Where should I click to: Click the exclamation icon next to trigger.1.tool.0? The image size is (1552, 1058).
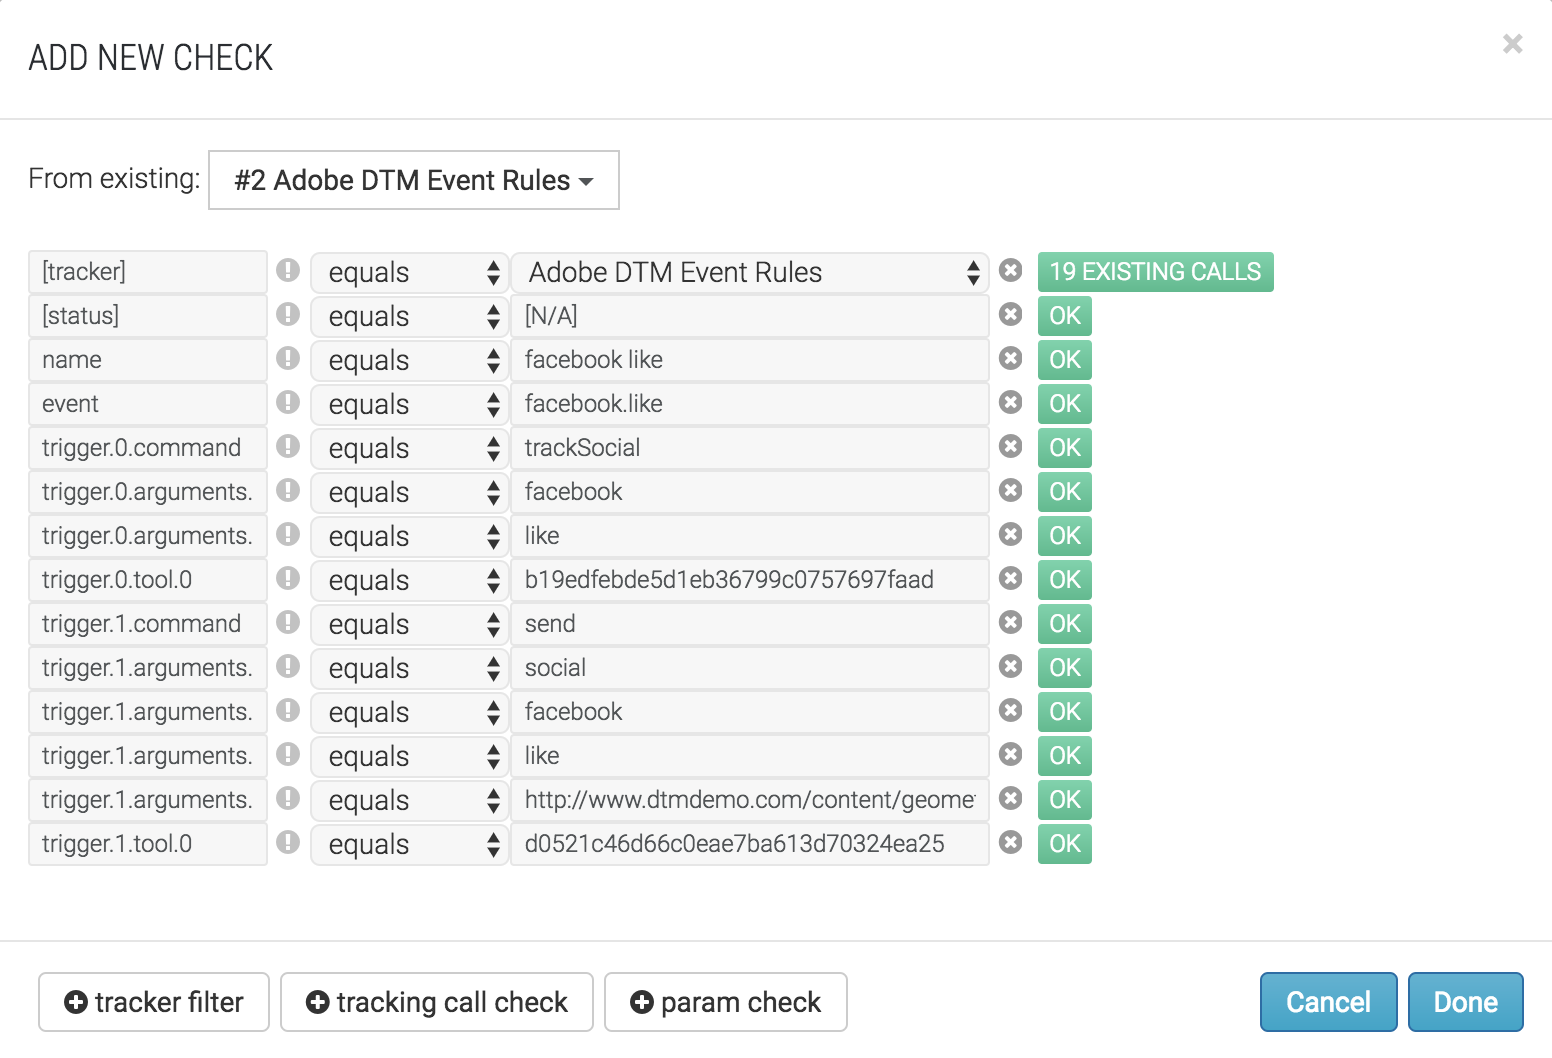tap(288, 843)
